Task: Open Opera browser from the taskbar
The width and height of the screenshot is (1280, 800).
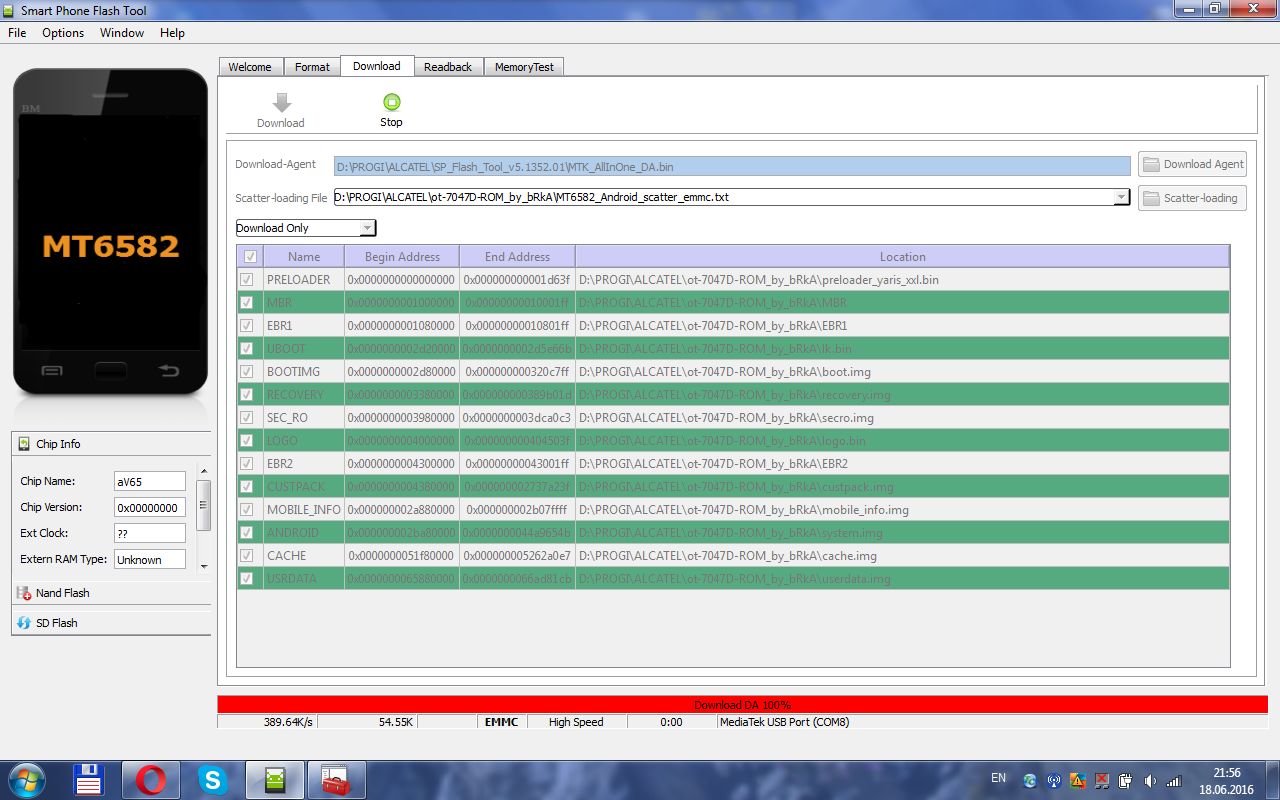Action: (x=151, y=779)
